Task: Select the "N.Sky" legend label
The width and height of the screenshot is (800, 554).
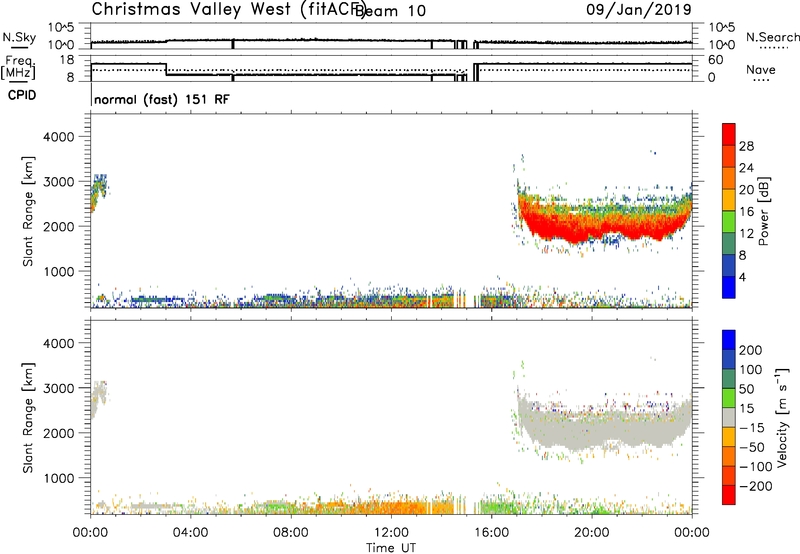Action: click(19, 37)
